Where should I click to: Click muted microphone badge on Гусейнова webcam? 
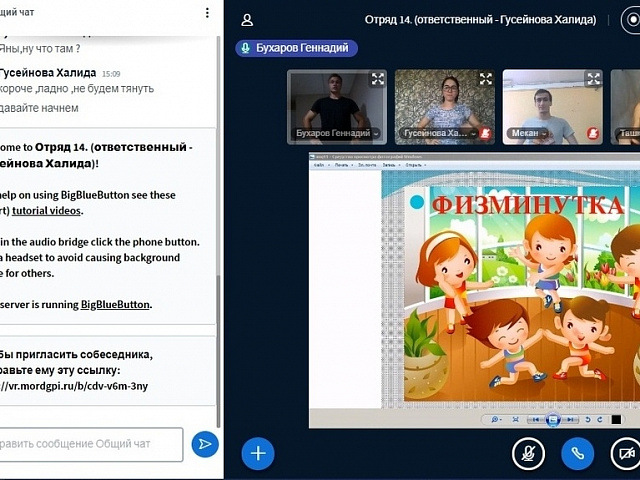[x=485, y=133]
